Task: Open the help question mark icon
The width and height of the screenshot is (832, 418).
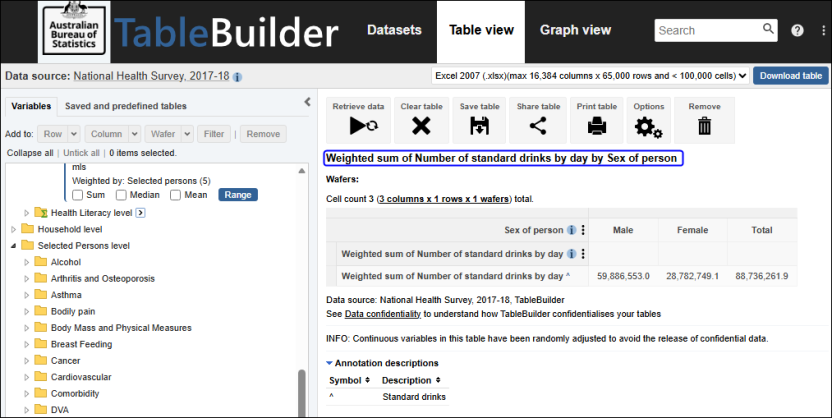Action: click(797, 30)
